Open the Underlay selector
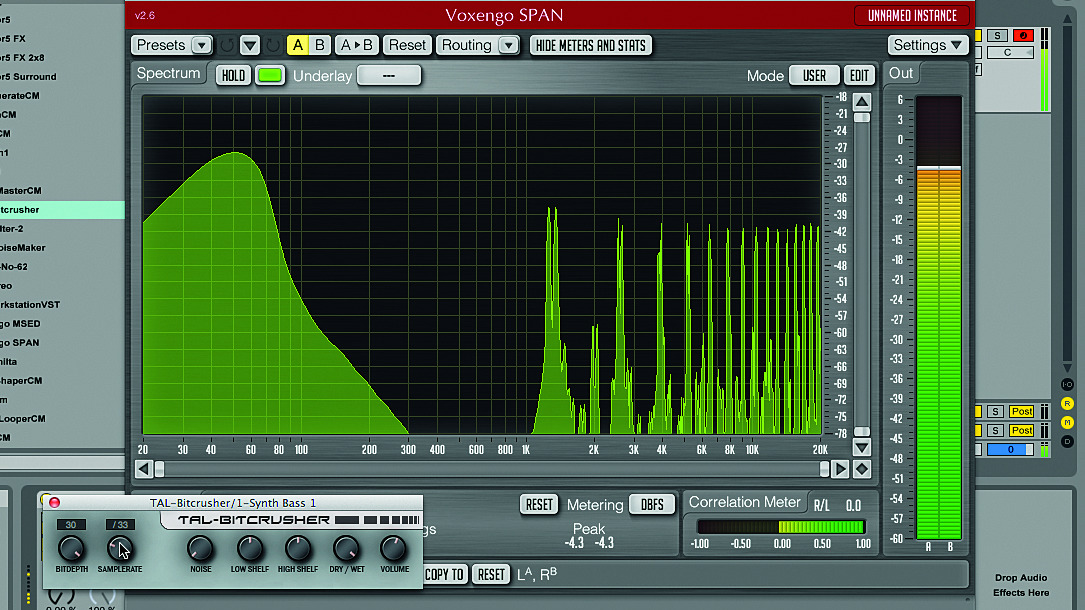The width and height of the screenshot is (1085, 610). (x=388, y=75)
